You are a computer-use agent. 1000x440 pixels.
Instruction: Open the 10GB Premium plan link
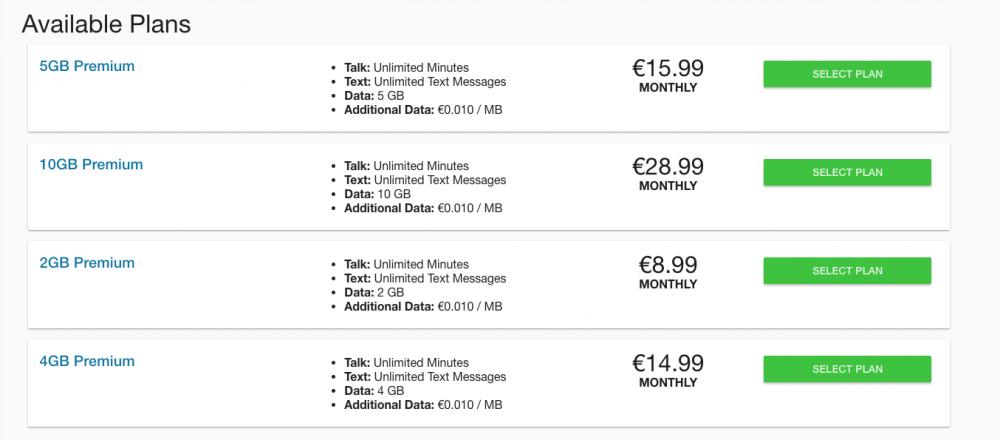point(91,165)
